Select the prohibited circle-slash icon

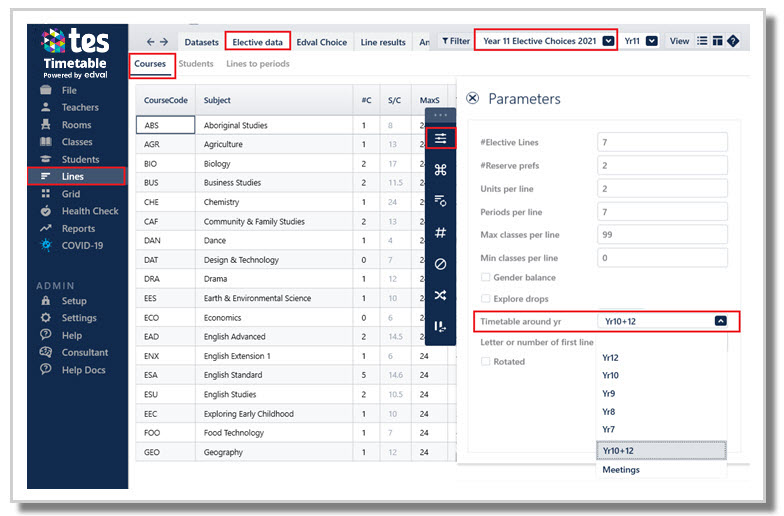point(440,264)
